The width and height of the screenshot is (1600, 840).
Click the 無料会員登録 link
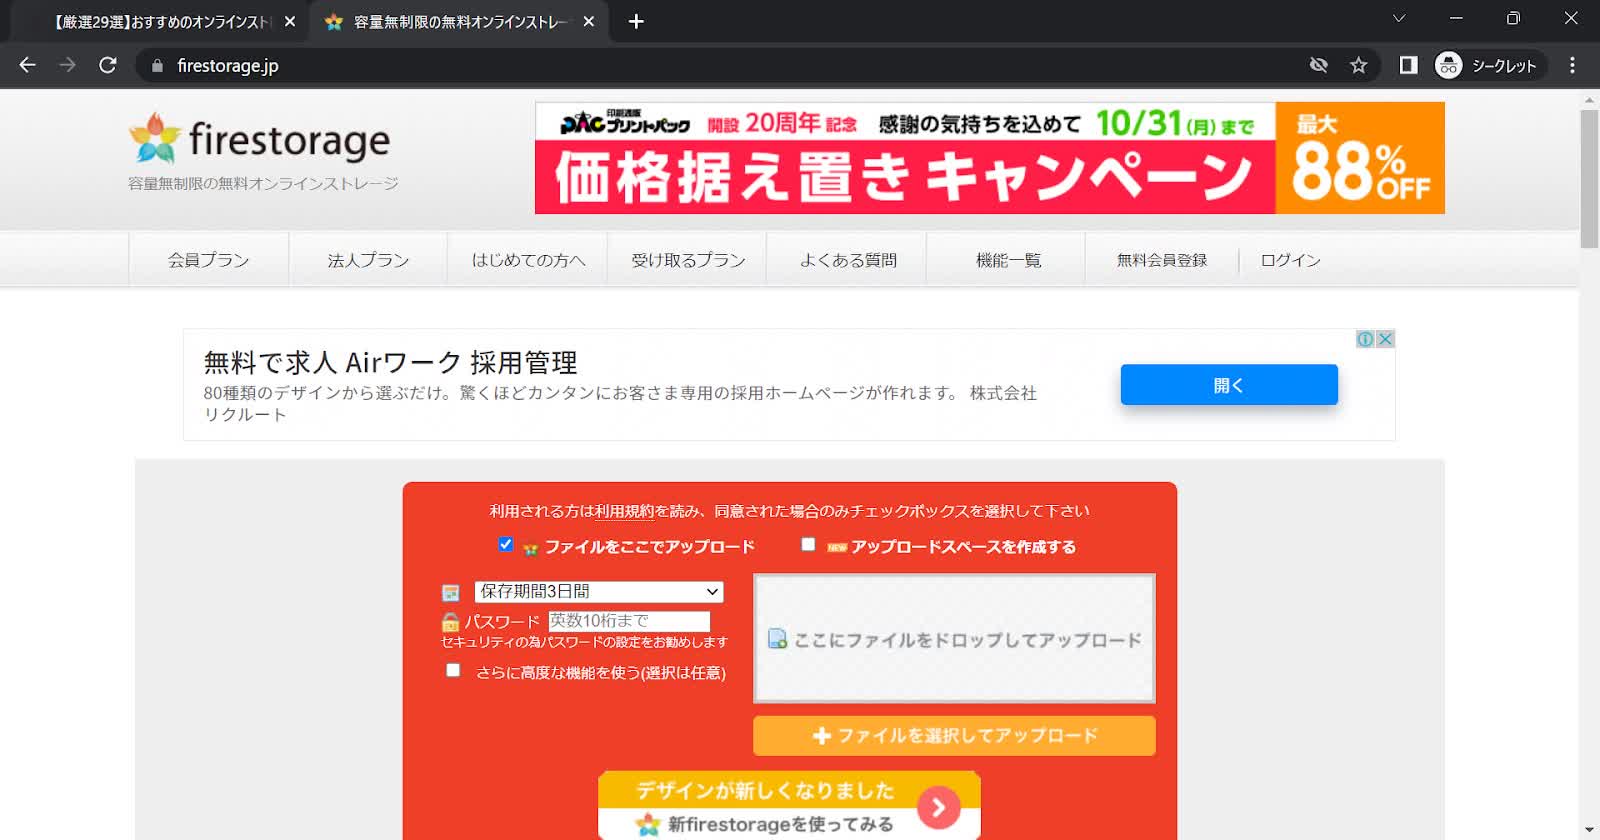1161,260
